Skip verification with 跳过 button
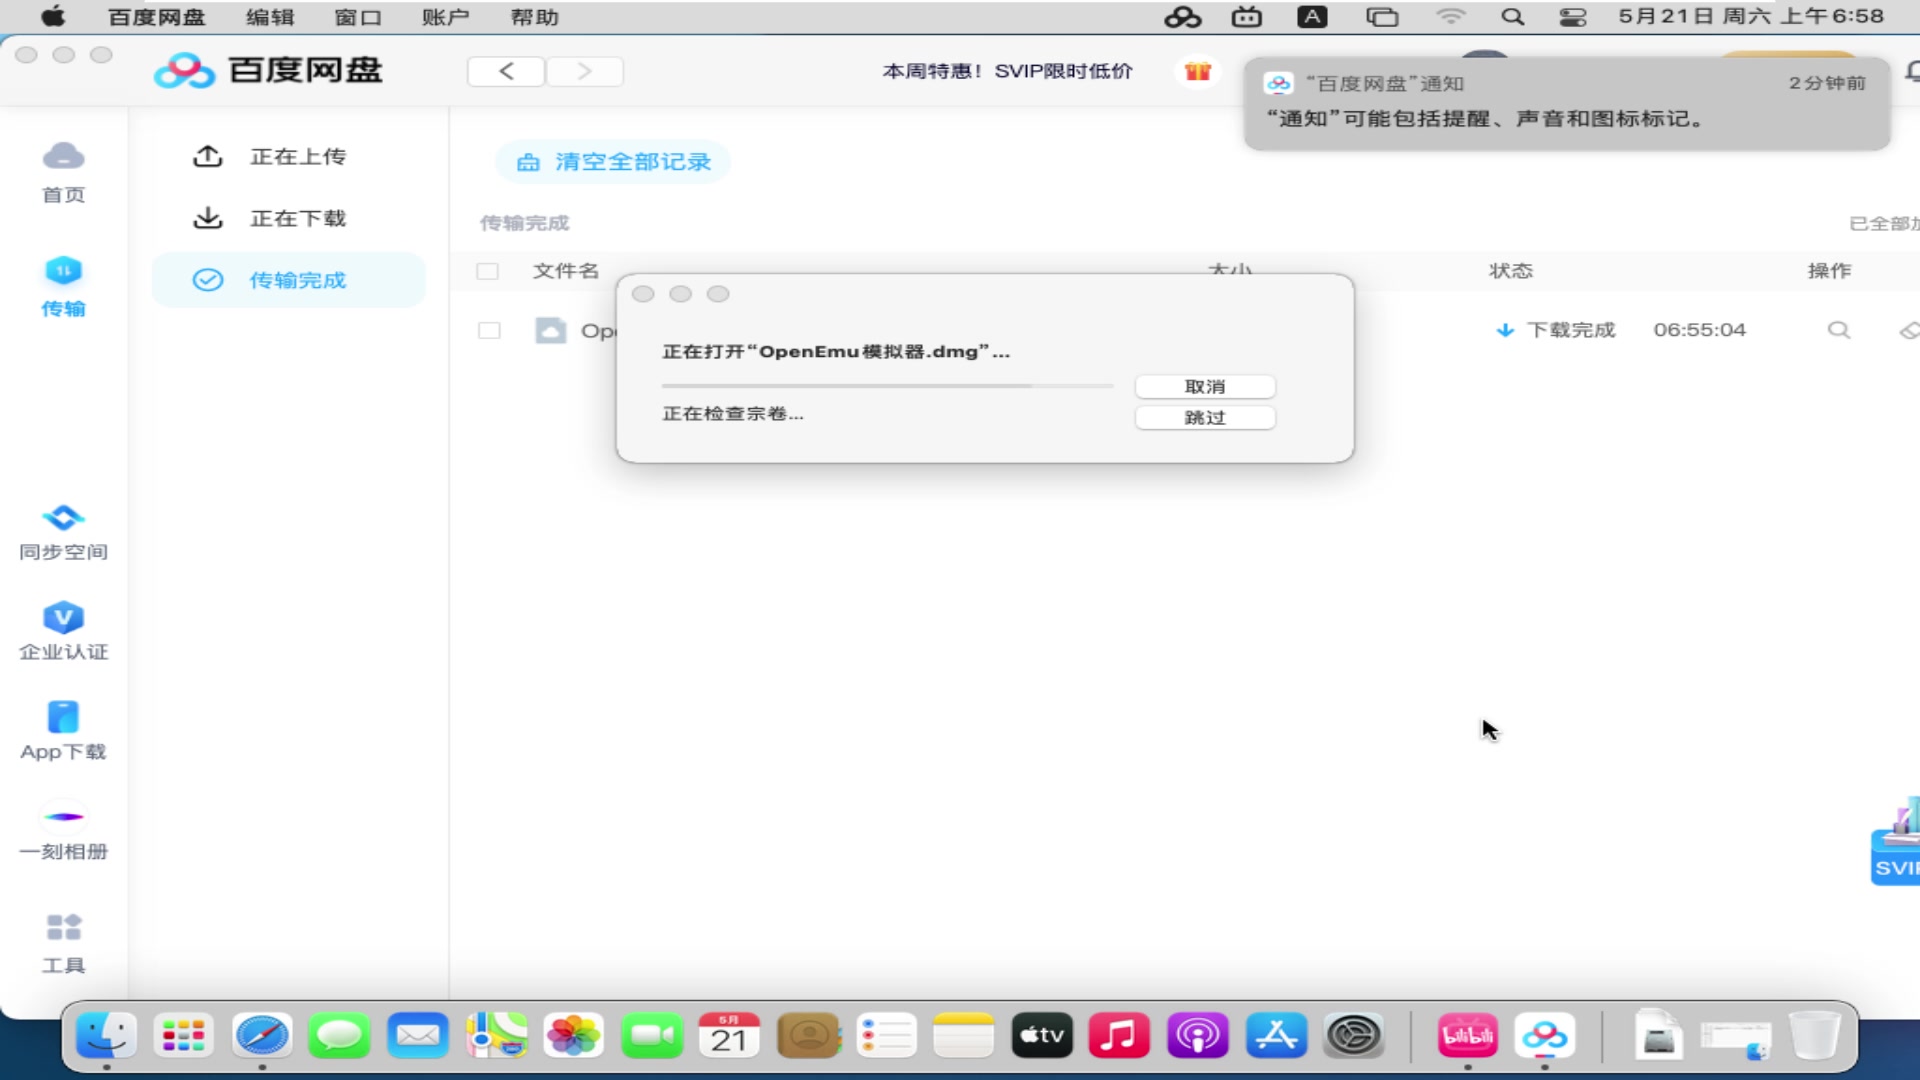 tap(1205, 417)
